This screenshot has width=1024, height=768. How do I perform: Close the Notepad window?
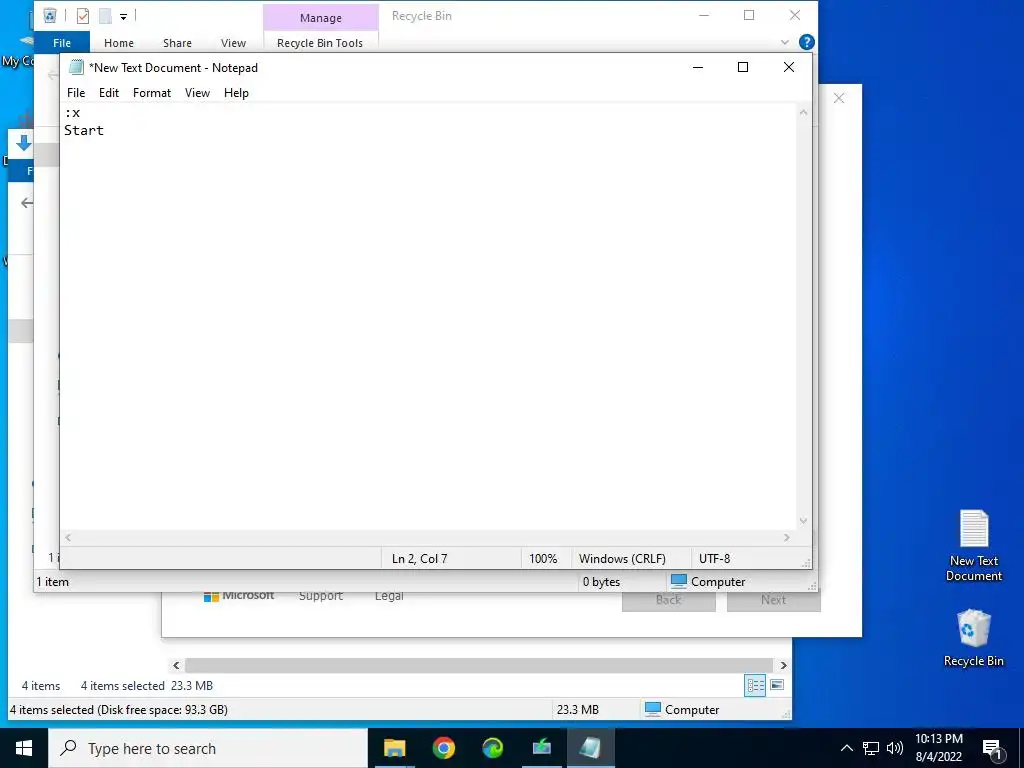point(789,67)
